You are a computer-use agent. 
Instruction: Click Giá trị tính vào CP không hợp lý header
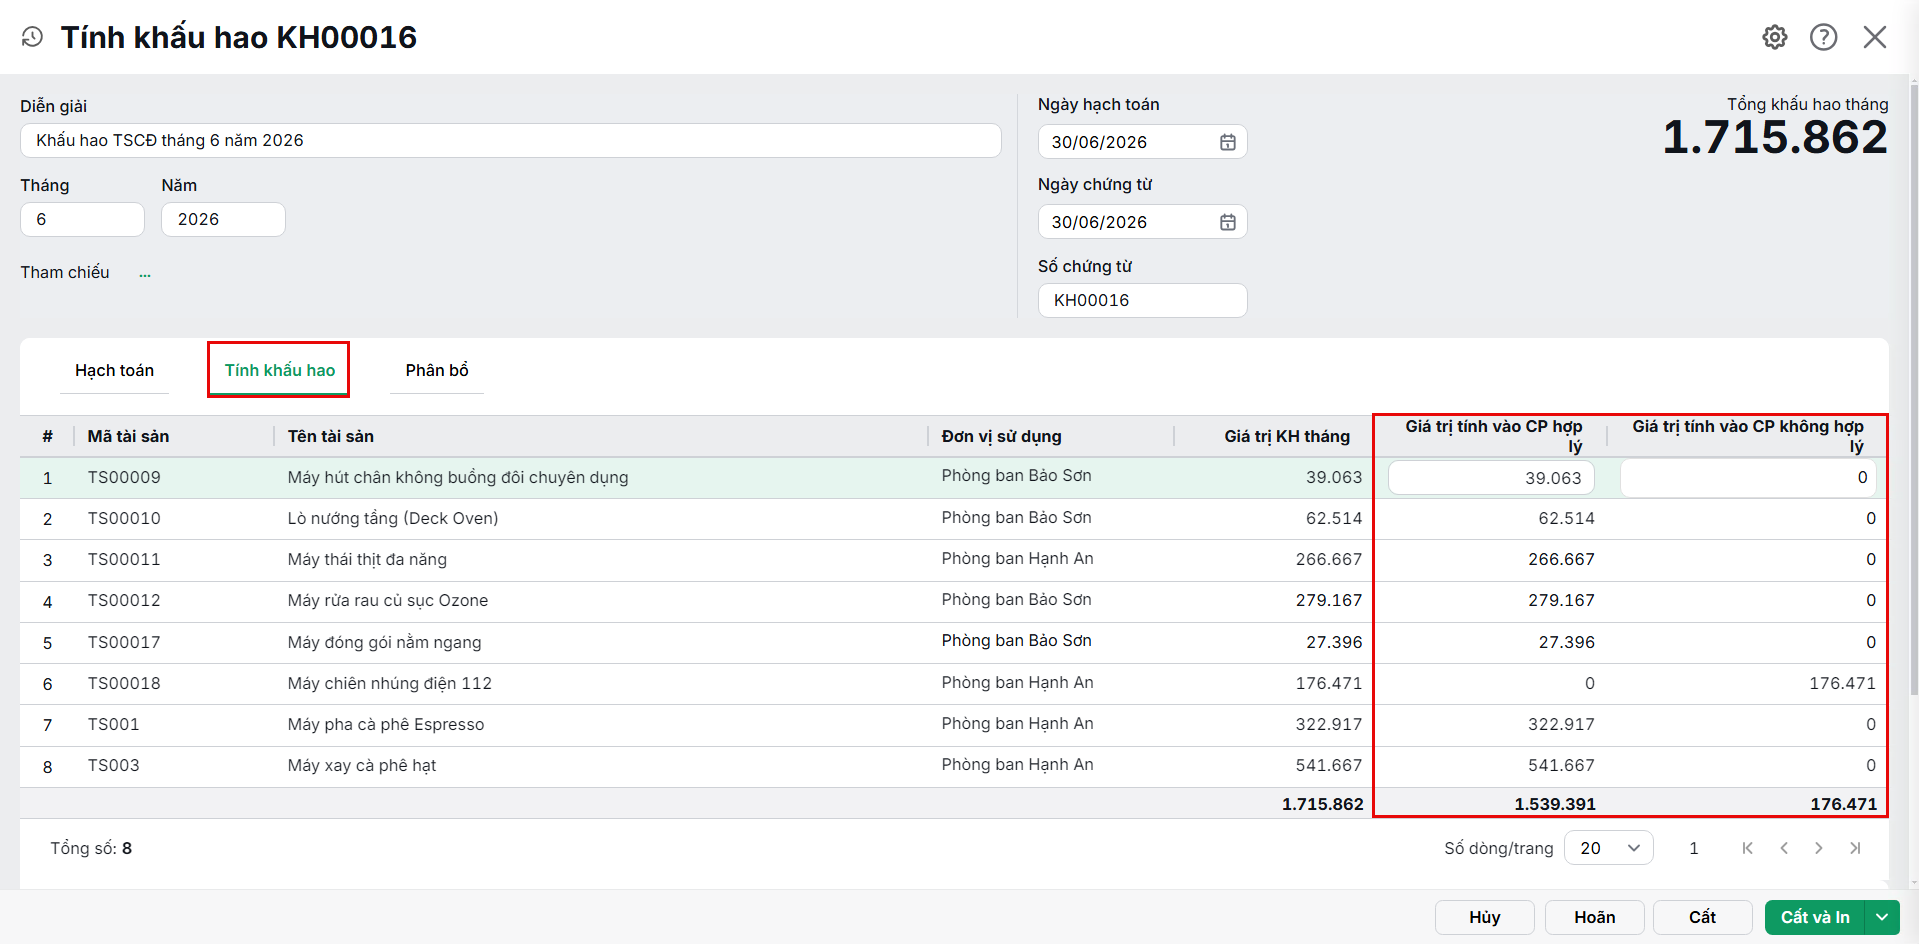(x=1748, y=436)
